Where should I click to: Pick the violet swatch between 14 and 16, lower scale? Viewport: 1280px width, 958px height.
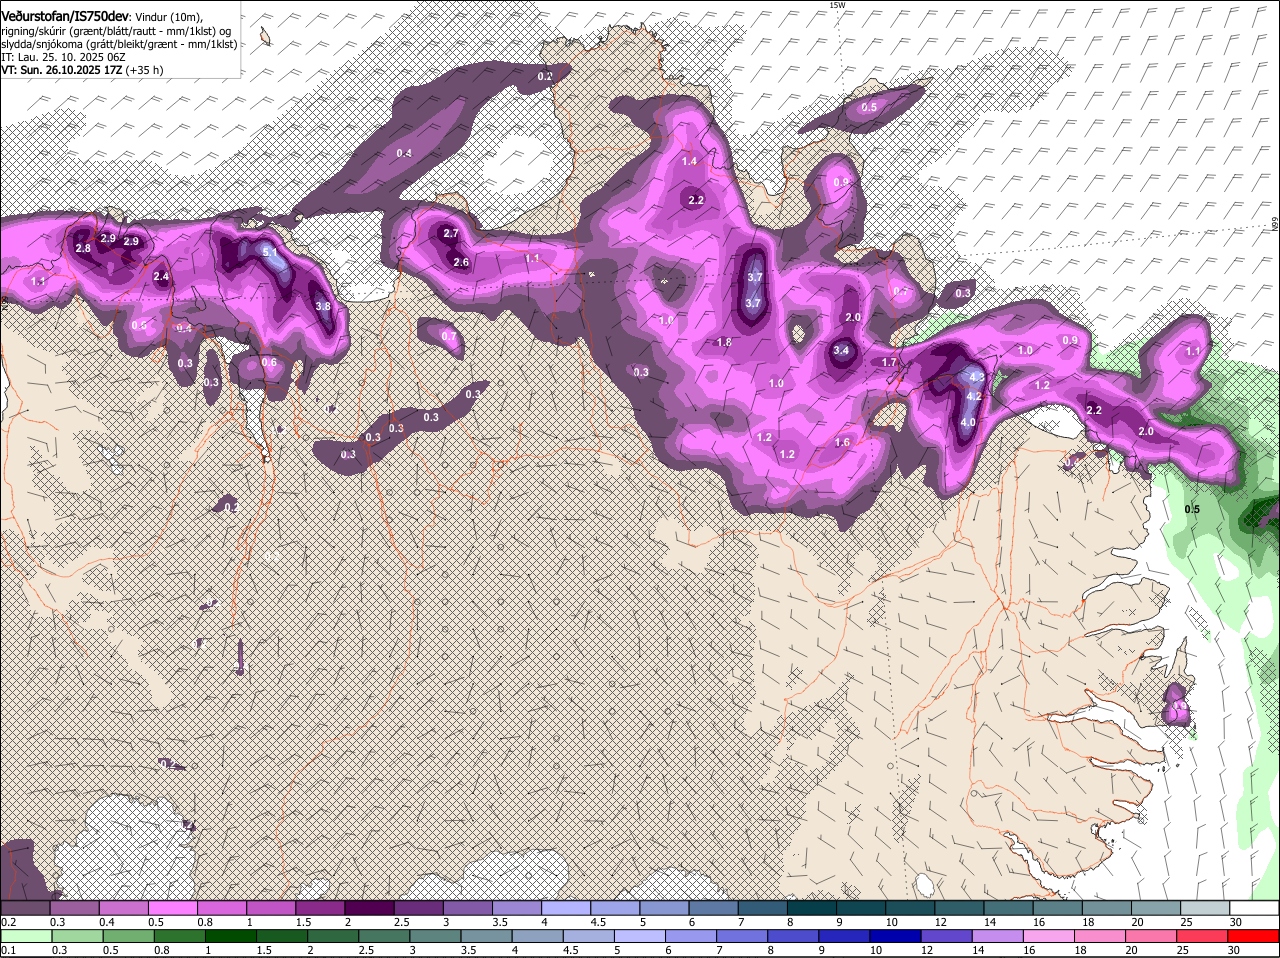pos(997,935)
